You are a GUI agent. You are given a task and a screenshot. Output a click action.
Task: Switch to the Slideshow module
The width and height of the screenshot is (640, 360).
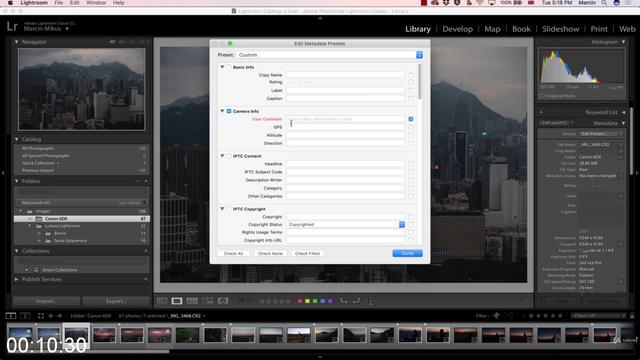(560, 29)
